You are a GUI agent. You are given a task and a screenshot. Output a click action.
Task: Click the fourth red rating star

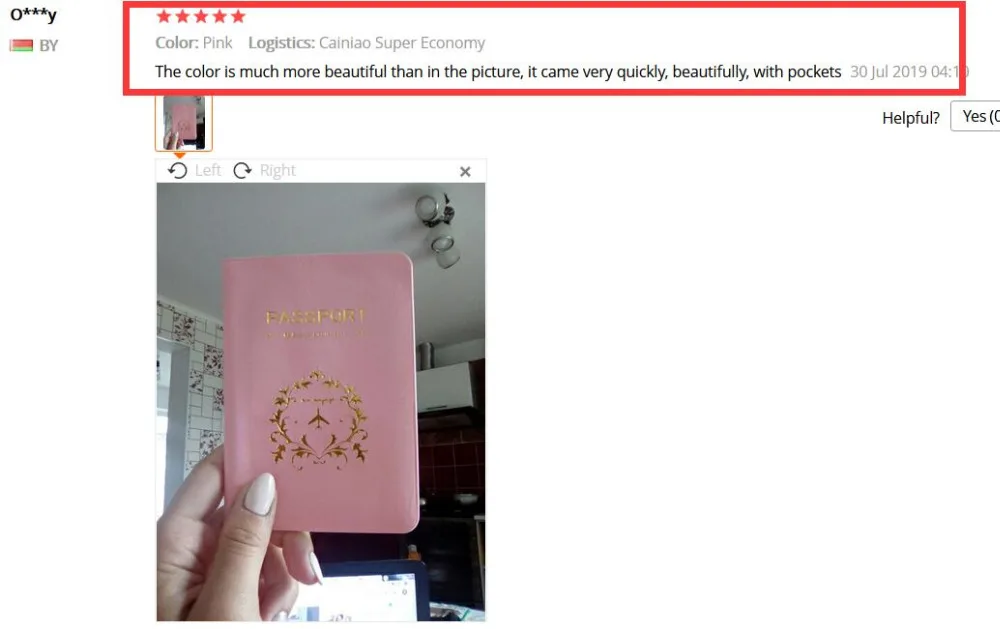219,16
